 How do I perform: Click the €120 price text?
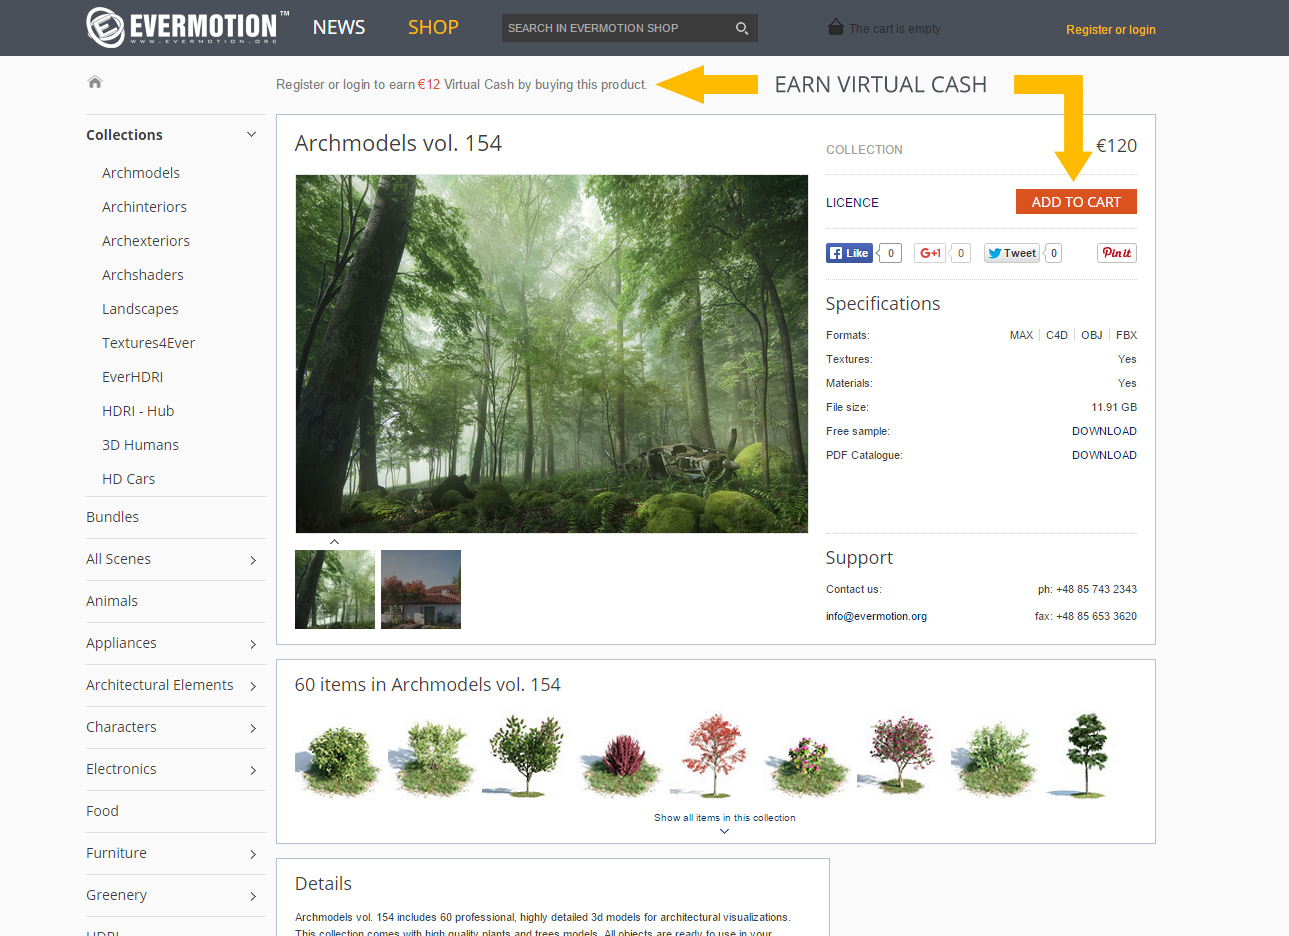tap(1116, 146)
